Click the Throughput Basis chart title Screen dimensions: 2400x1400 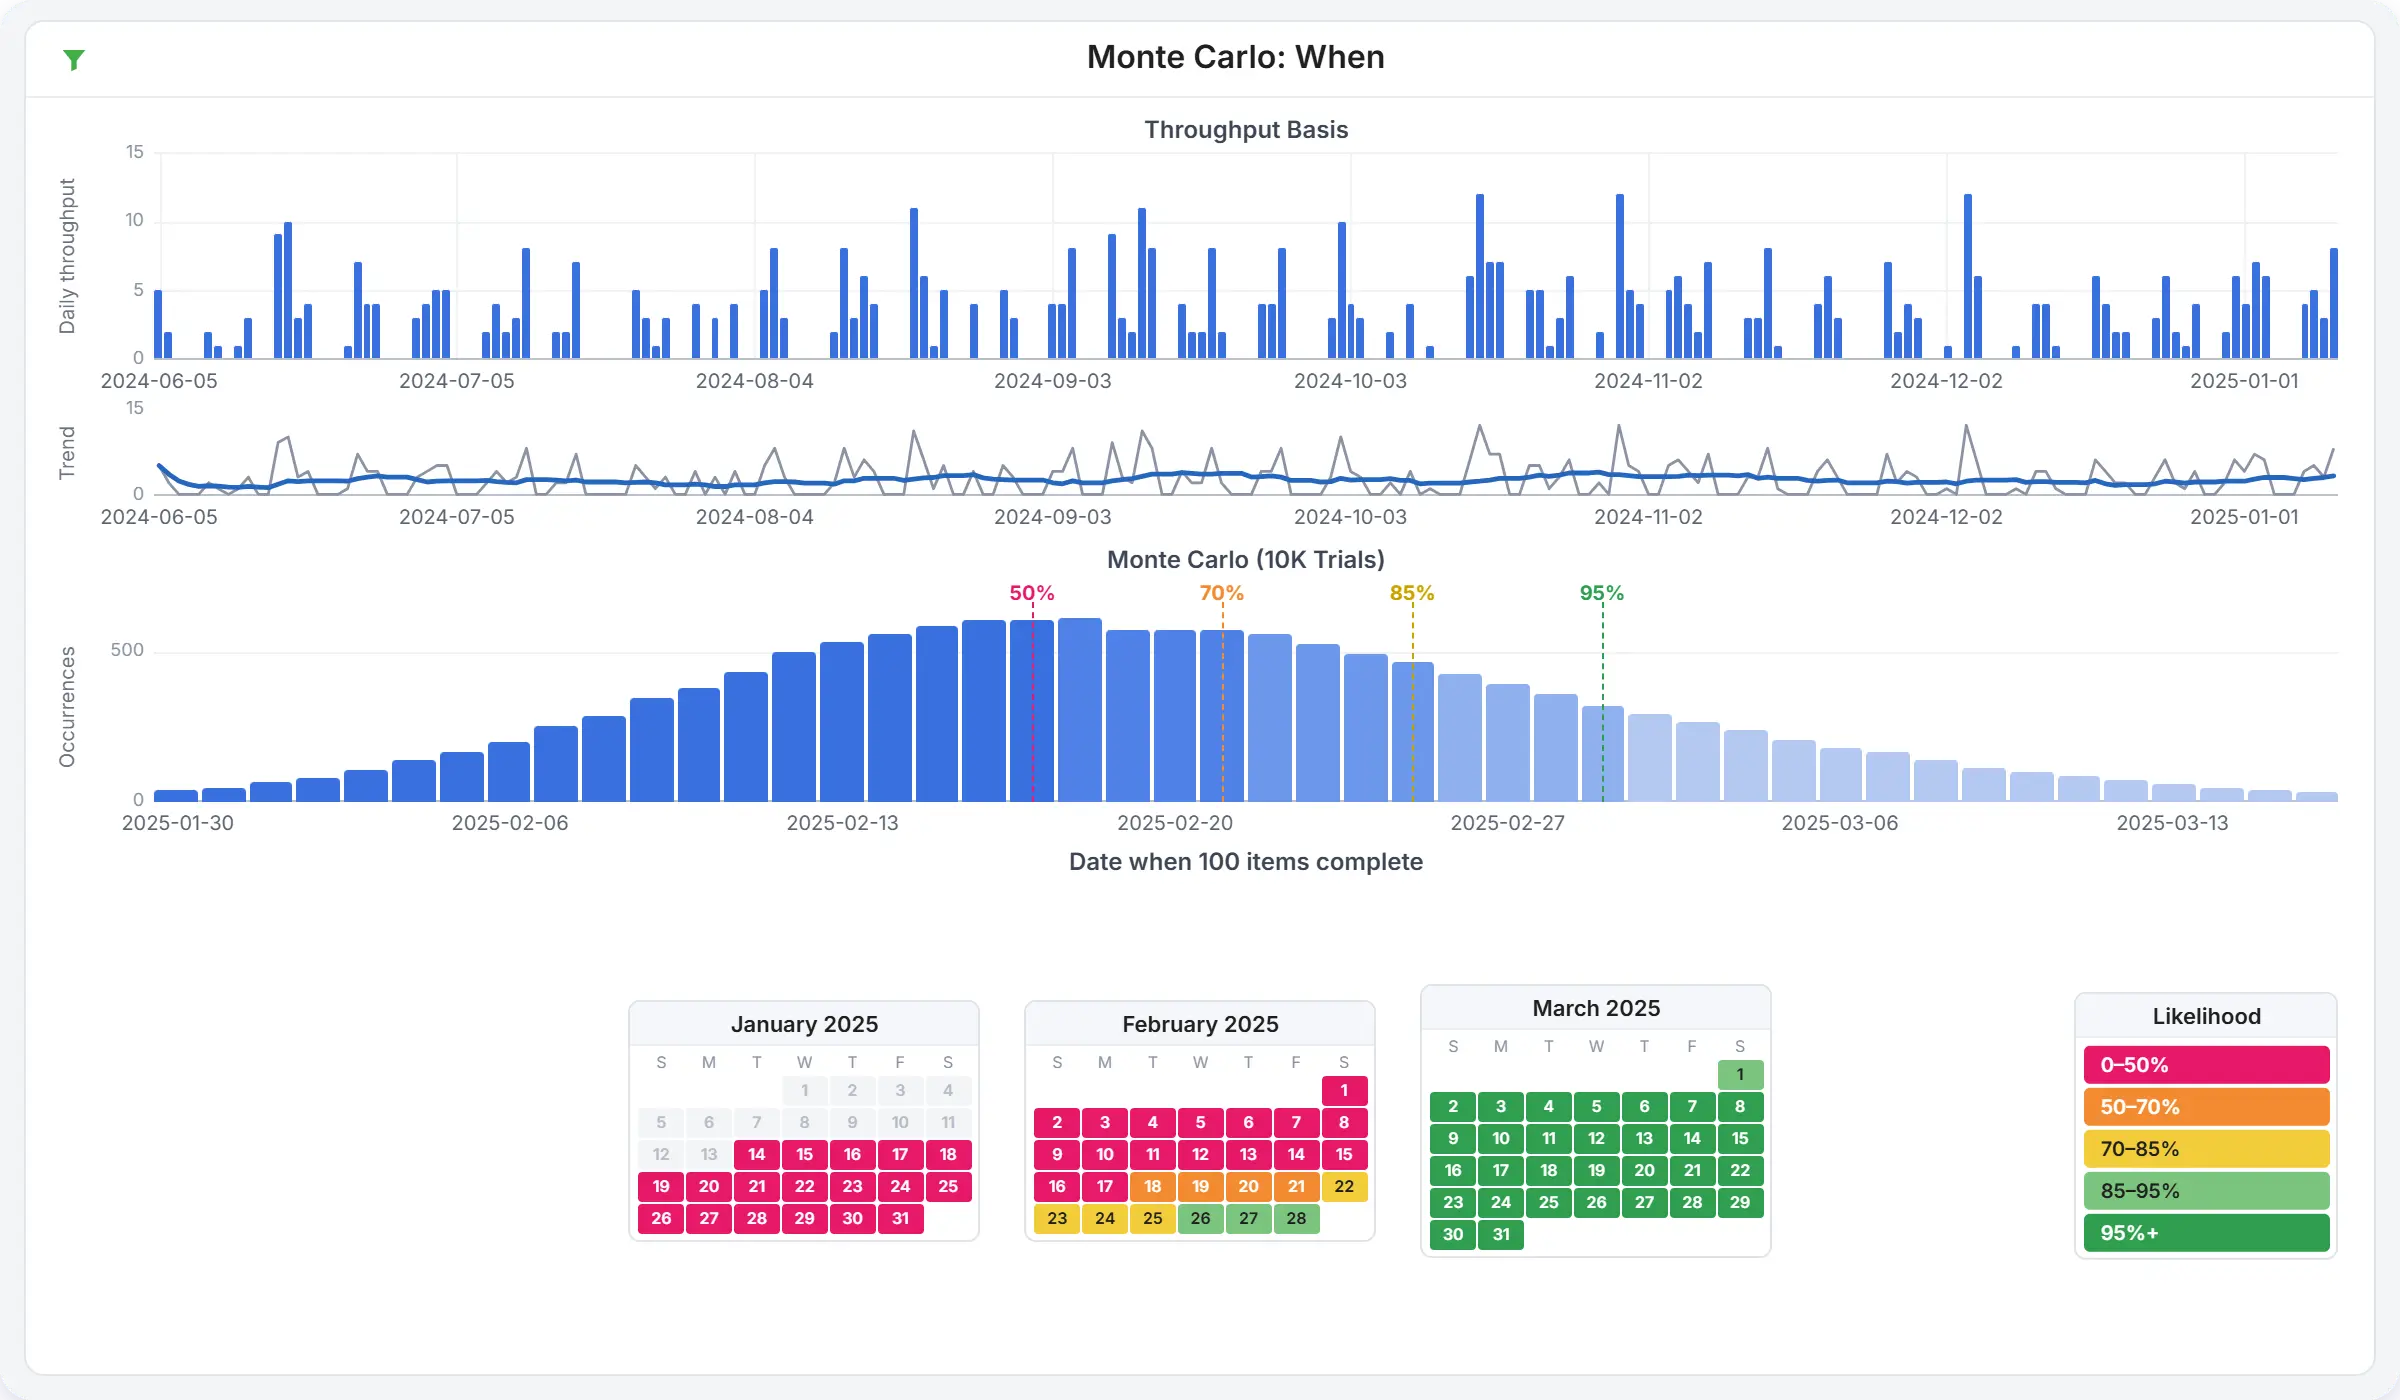(x=1246, y=130)
